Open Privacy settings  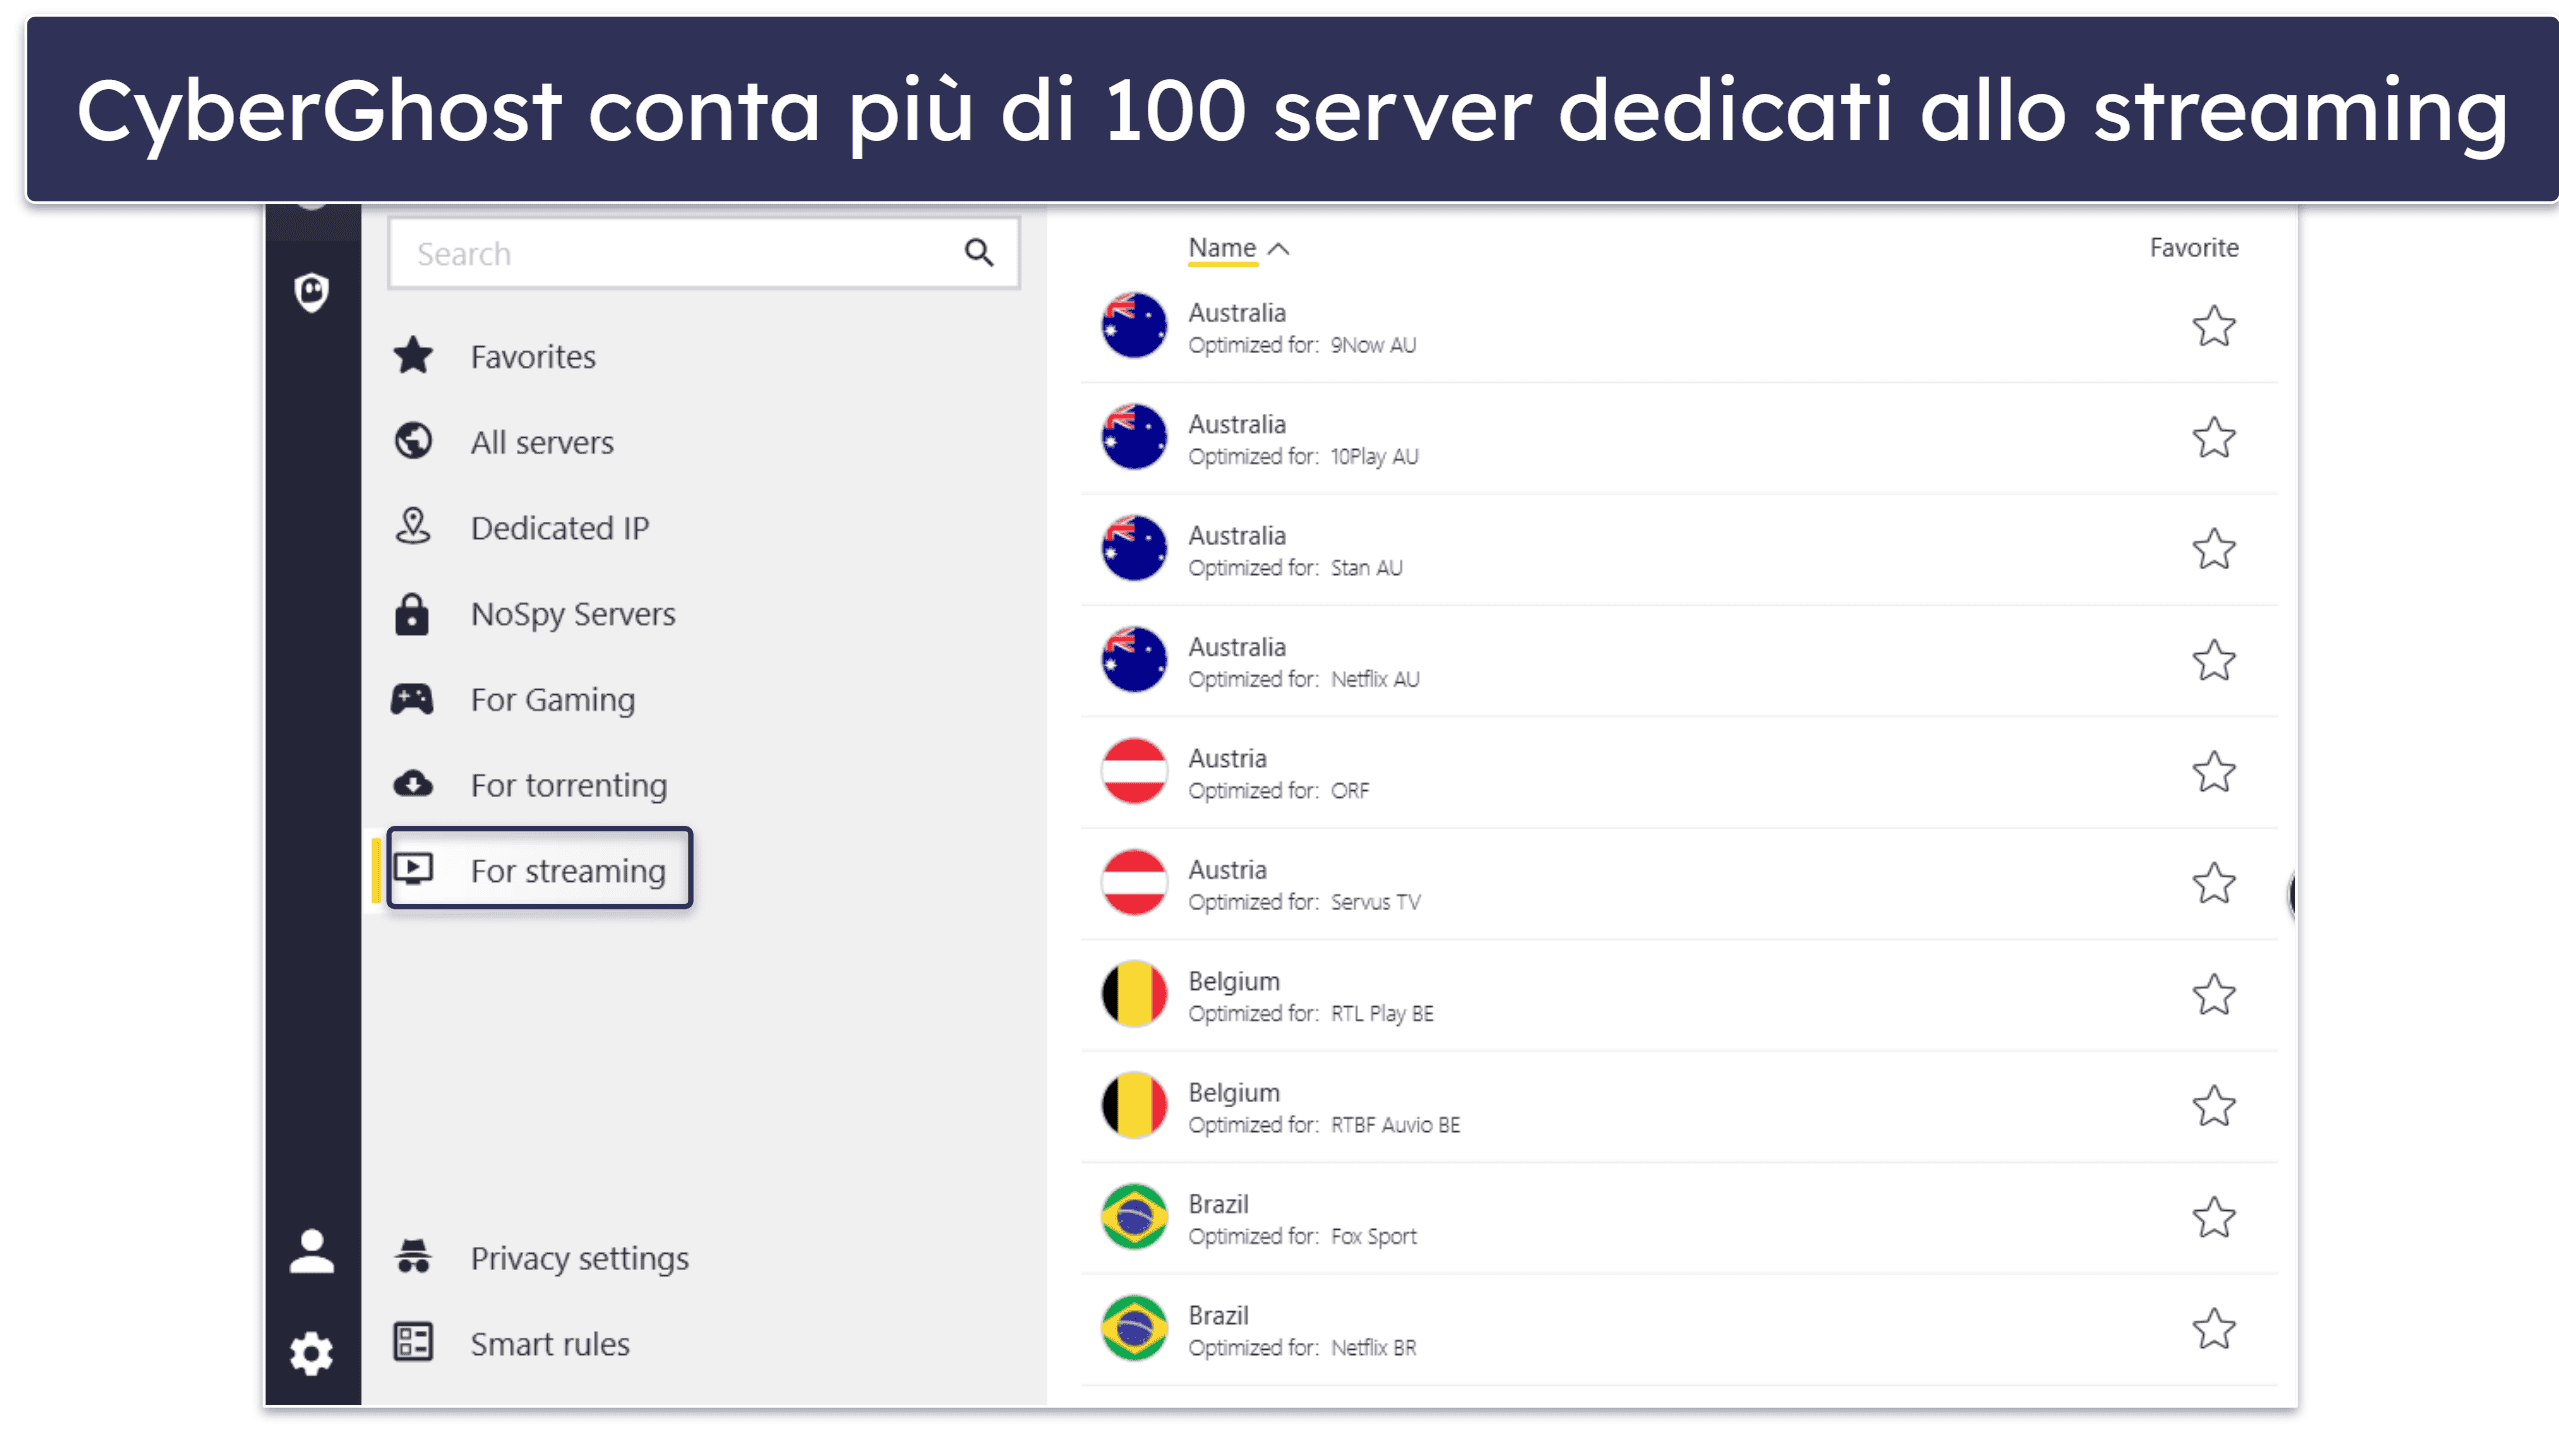(580, 1258)
